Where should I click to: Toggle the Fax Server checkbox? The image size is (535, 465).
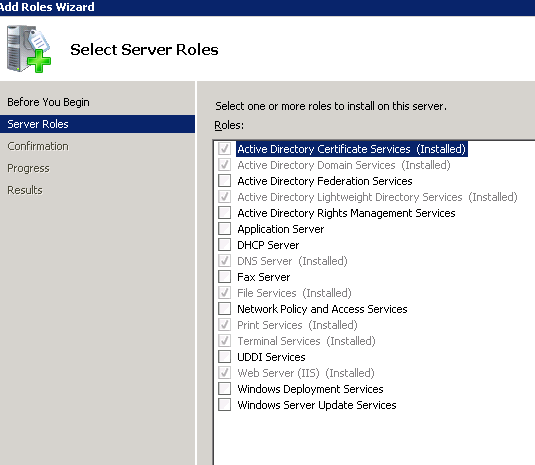225,277
